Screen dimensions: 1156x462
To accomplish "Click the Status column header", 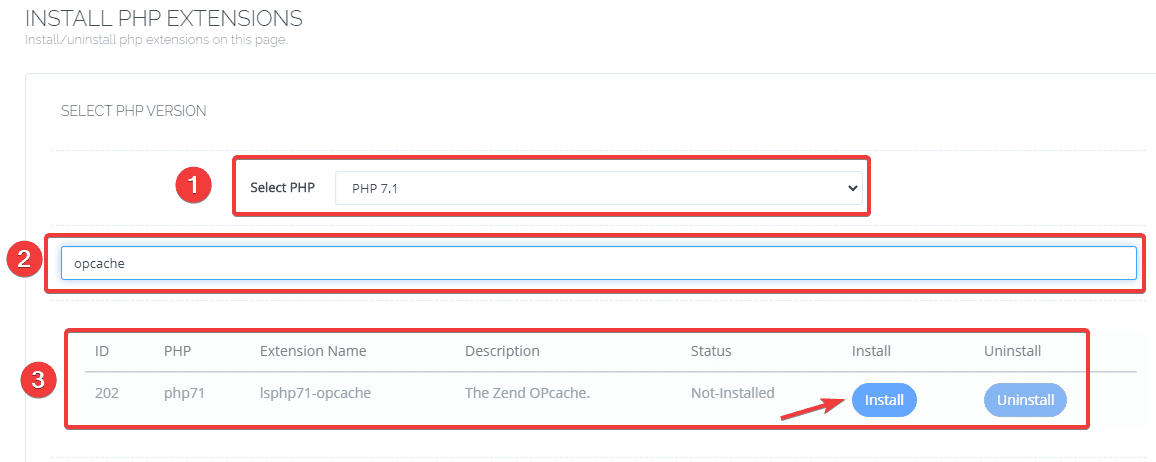I will 711,351.
